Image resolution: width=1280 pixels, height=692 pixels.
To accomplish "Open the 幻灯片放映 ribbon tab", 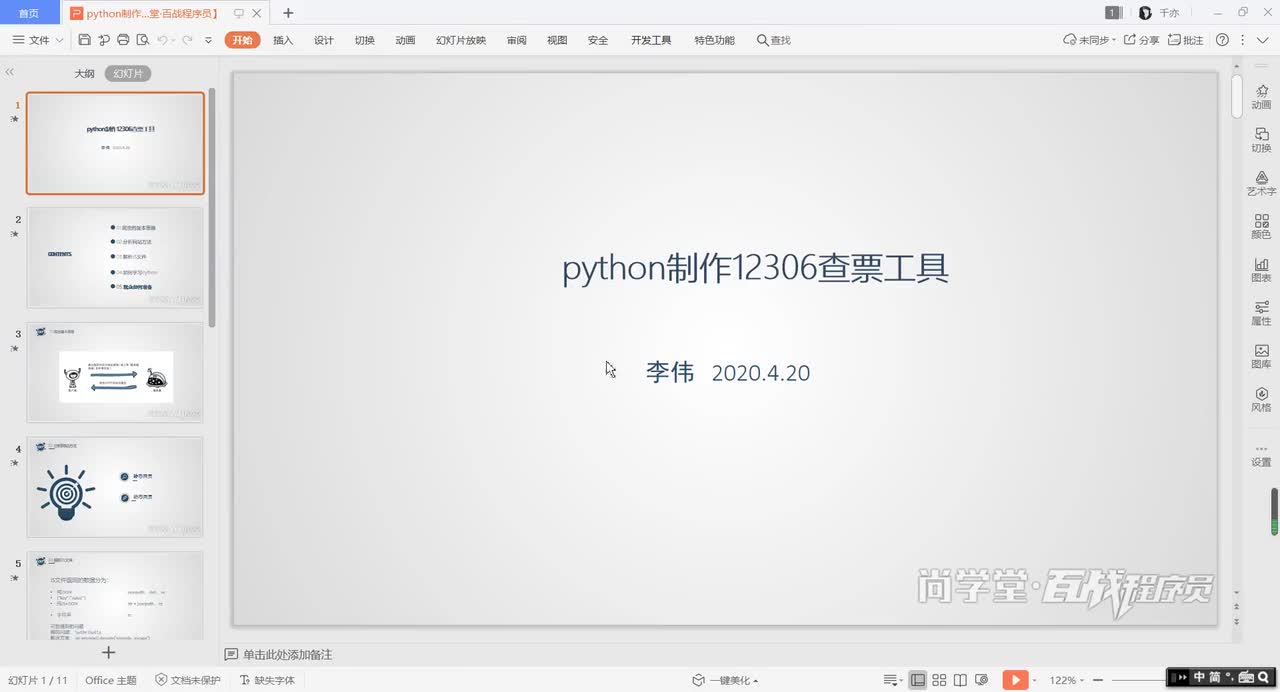I will click(461, 40).
